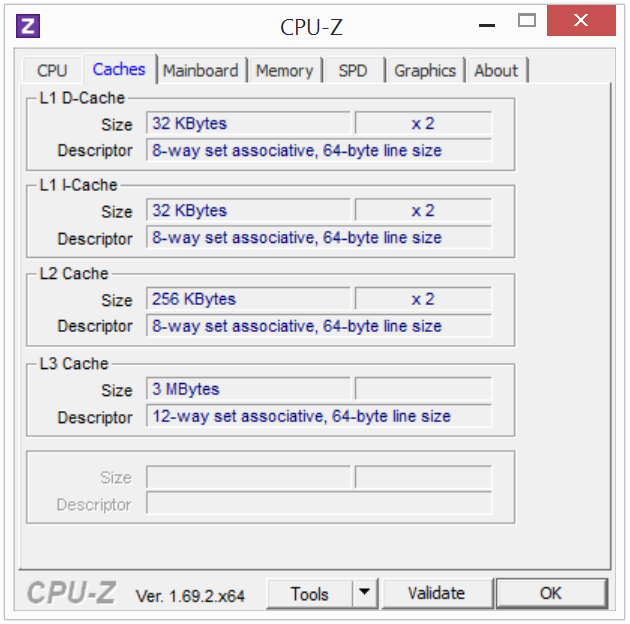Click the L2 Cache x 2 count field
The height and width of the screenshot is (624, 630).
[423, 299]
